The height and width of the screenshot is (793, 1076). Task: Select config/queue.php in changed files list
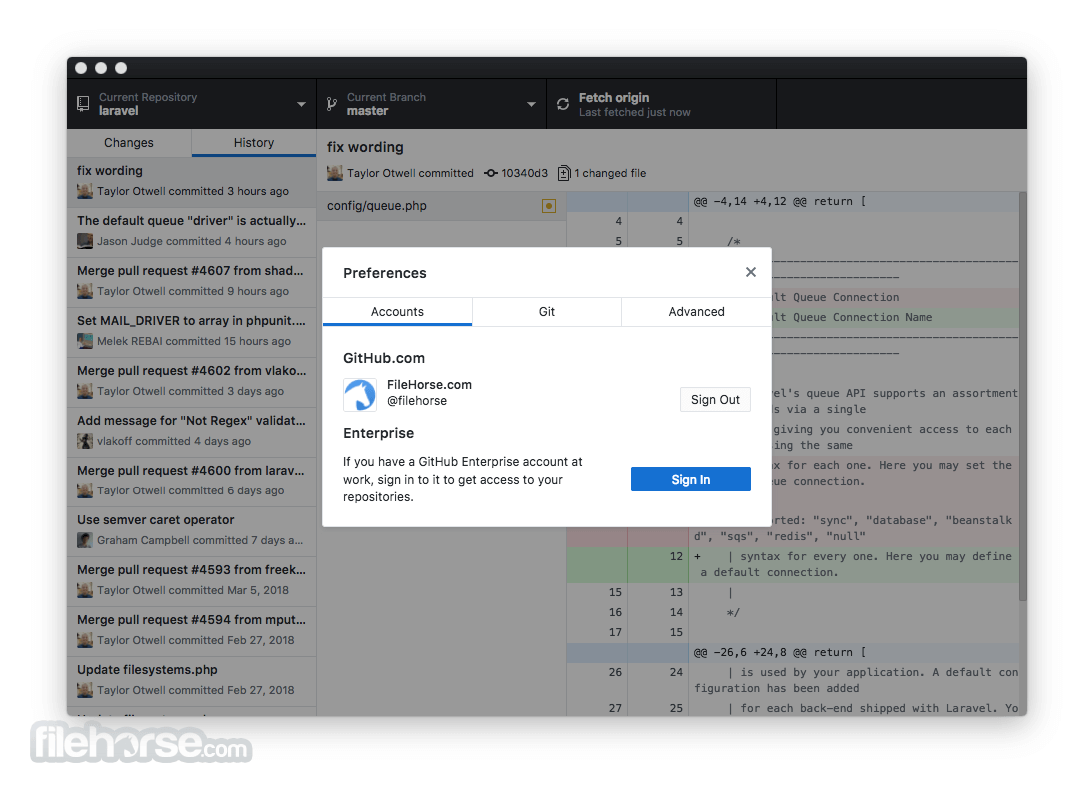[x=442, y=206]
